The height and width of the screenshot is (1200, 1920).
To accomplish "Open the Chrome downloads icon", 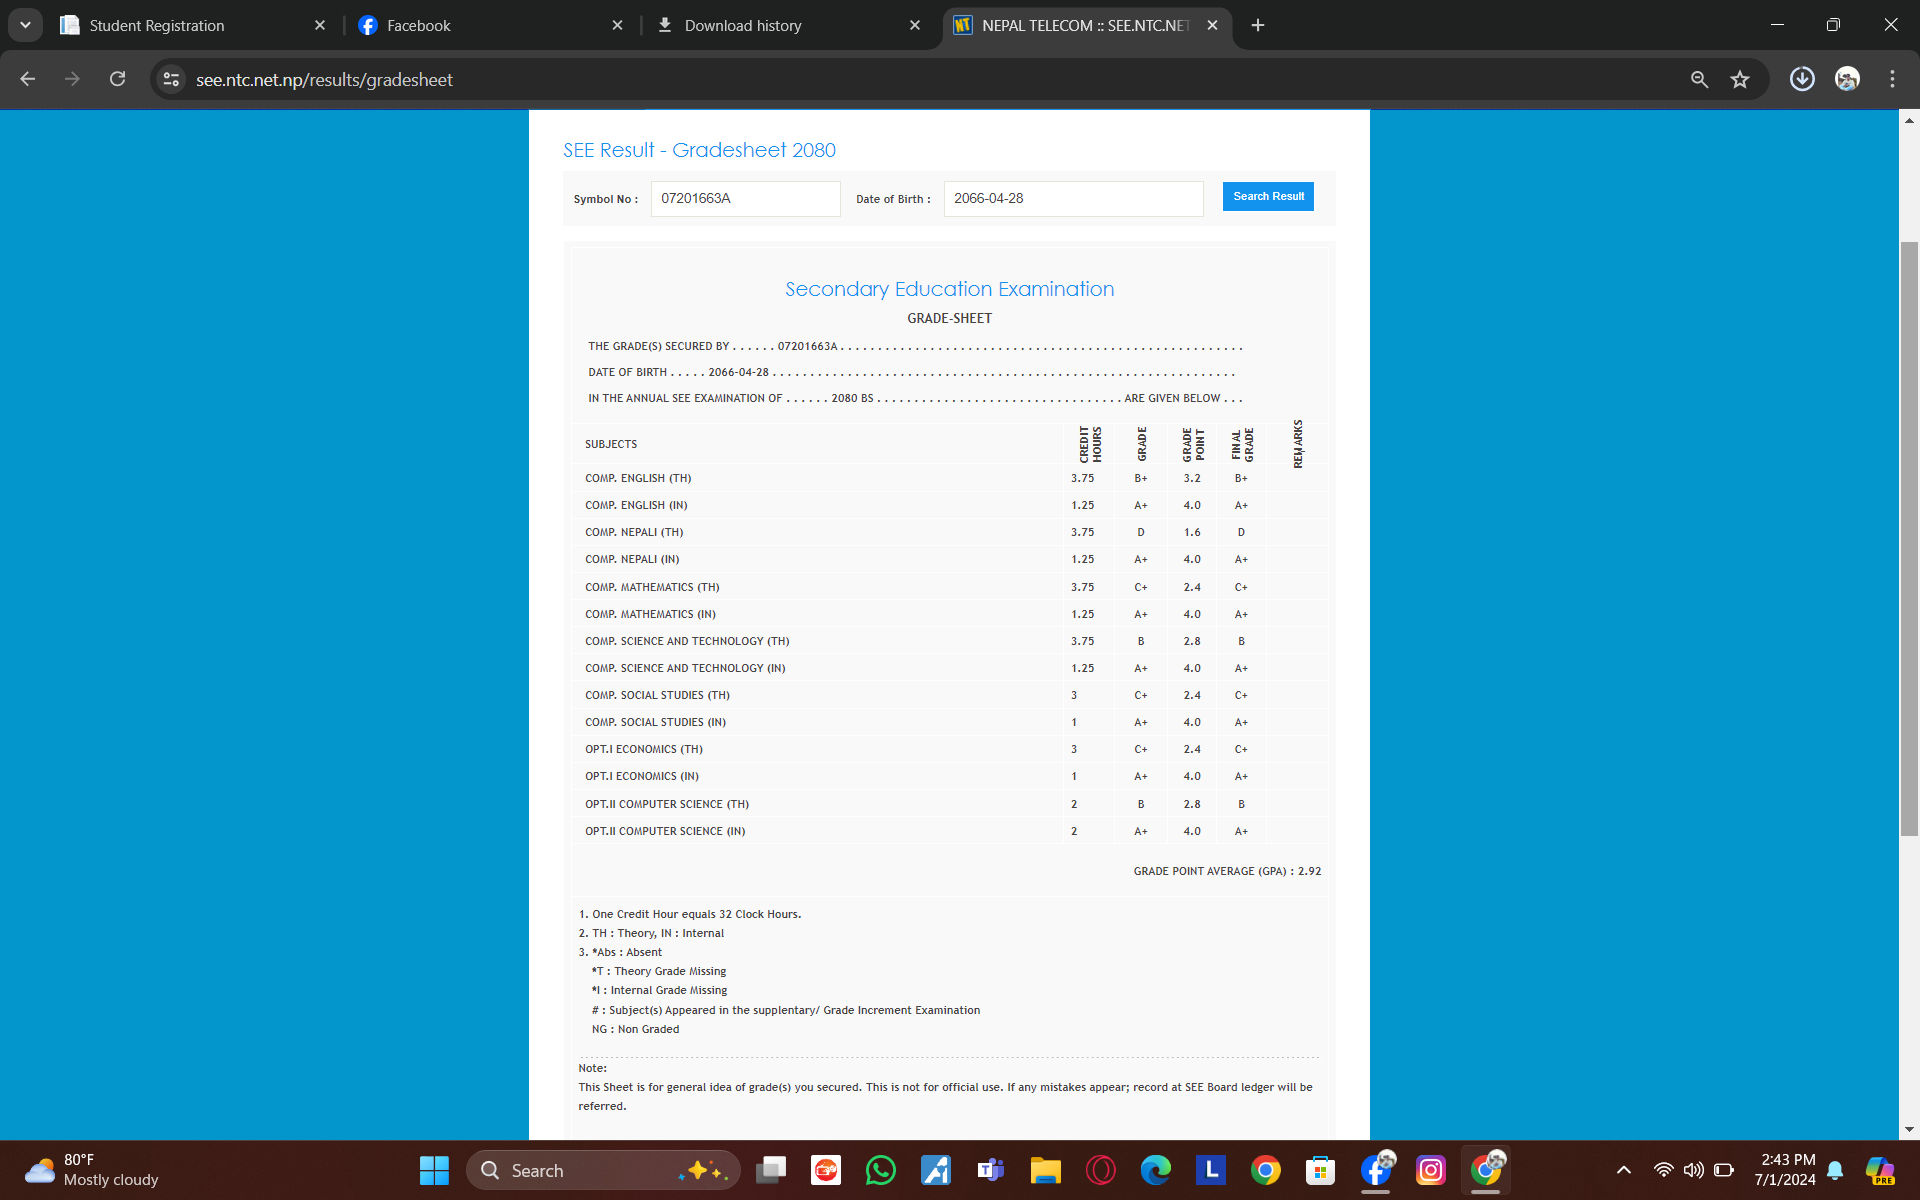I will pyautogui.click(x=1802, y=79).
